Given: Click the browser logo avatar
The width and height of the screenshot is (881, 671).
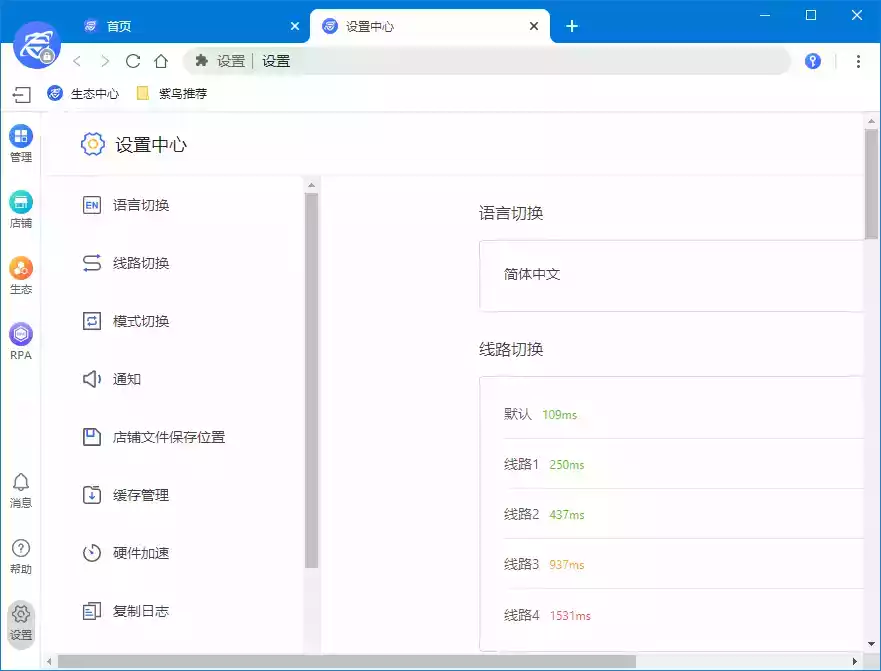Looking at the screenshot, I should 37,45.
